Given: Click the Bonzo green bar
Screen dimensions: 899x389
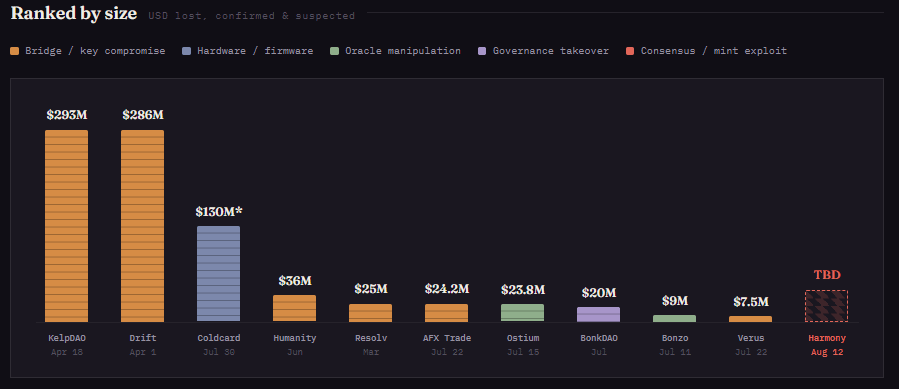Looking at the screenshot, I should 674,318.
